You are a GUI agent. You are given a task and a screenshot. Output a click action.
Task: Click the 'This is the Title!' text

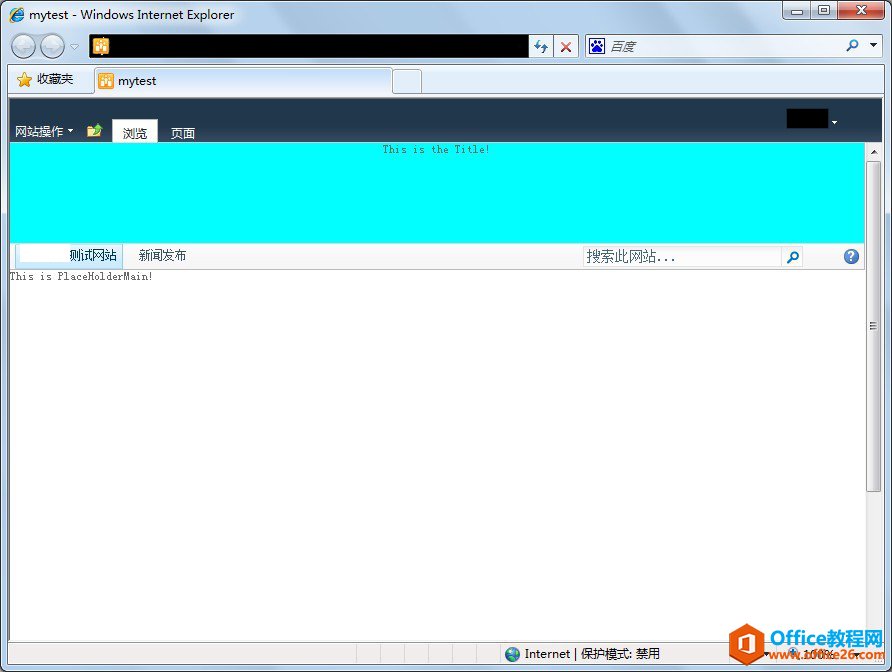click(x=436, y=150)
